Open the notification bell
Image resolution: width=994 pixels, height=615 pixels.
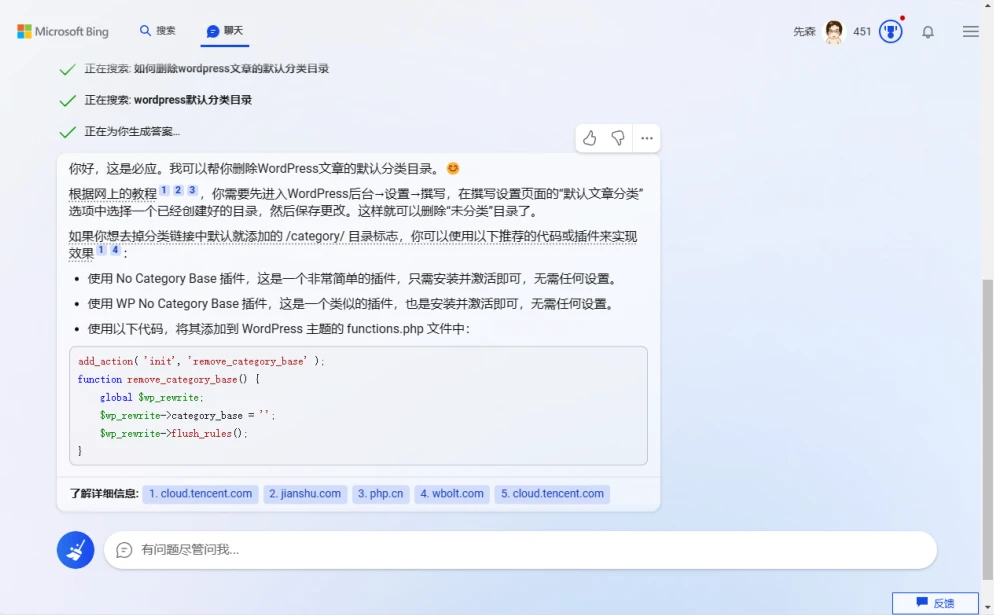[927, 31]
